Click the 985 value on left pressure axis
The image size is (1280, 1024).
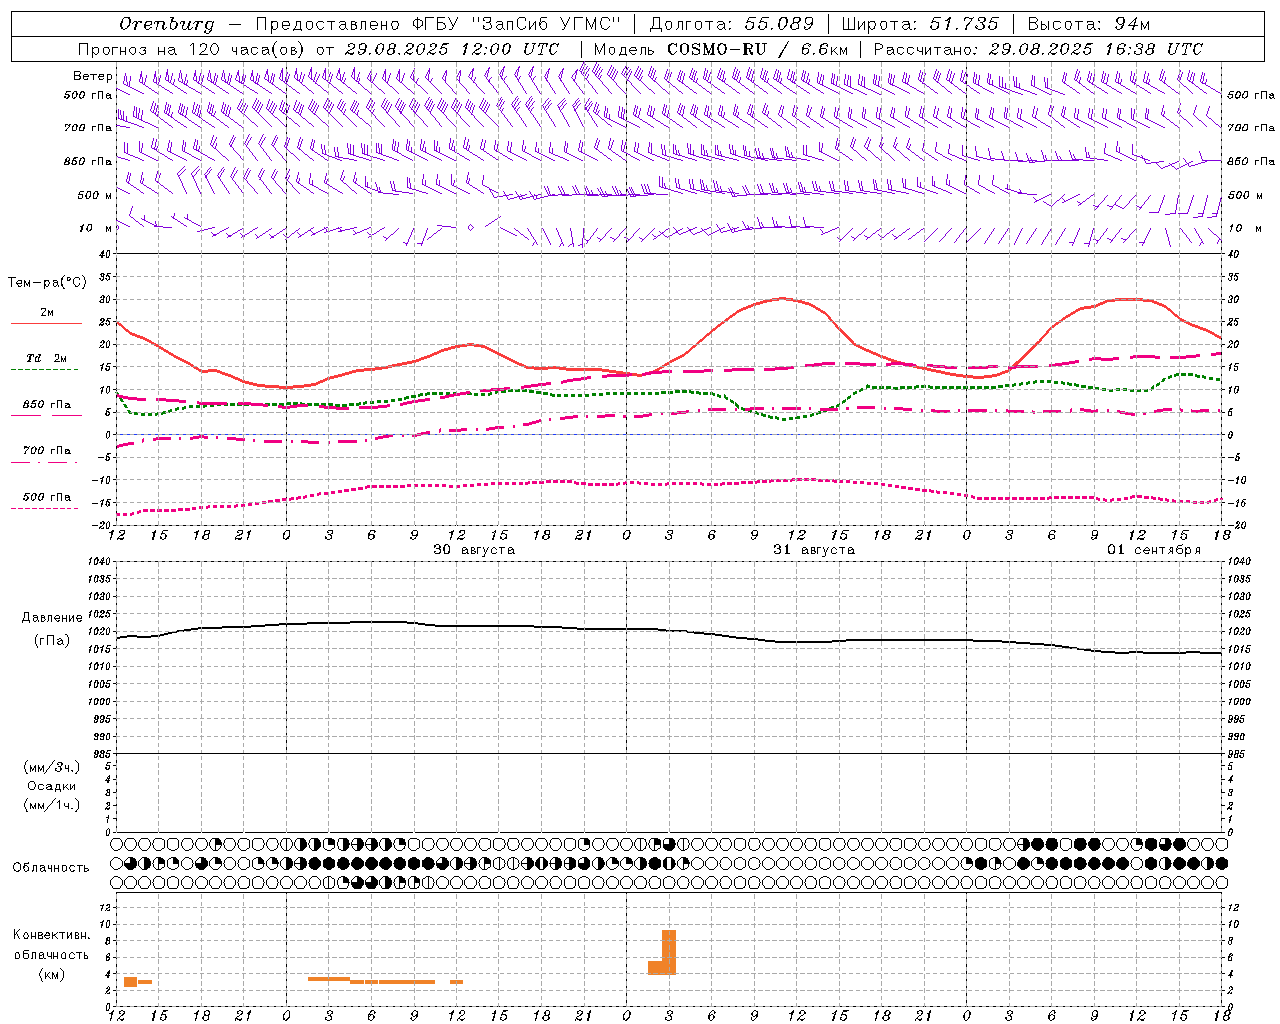103,753
